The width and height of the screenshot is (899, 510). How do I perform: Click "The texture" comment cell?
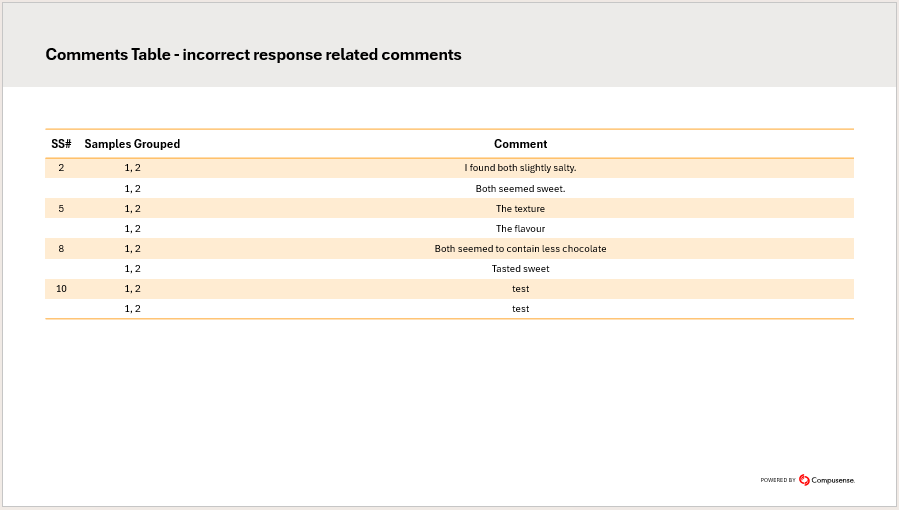(520, 208)
